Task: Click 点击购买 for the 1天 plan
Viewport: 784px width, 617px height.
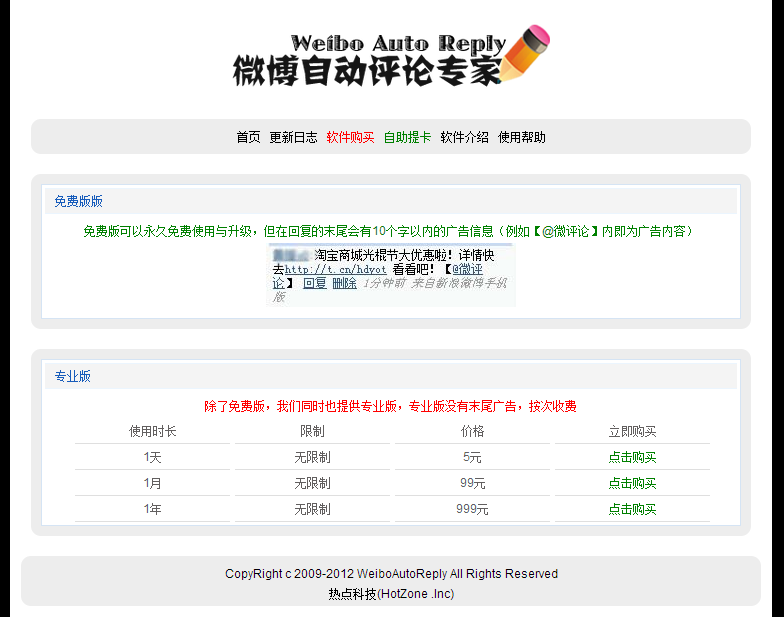Action: pyautogui.click(x=632, y=457)
